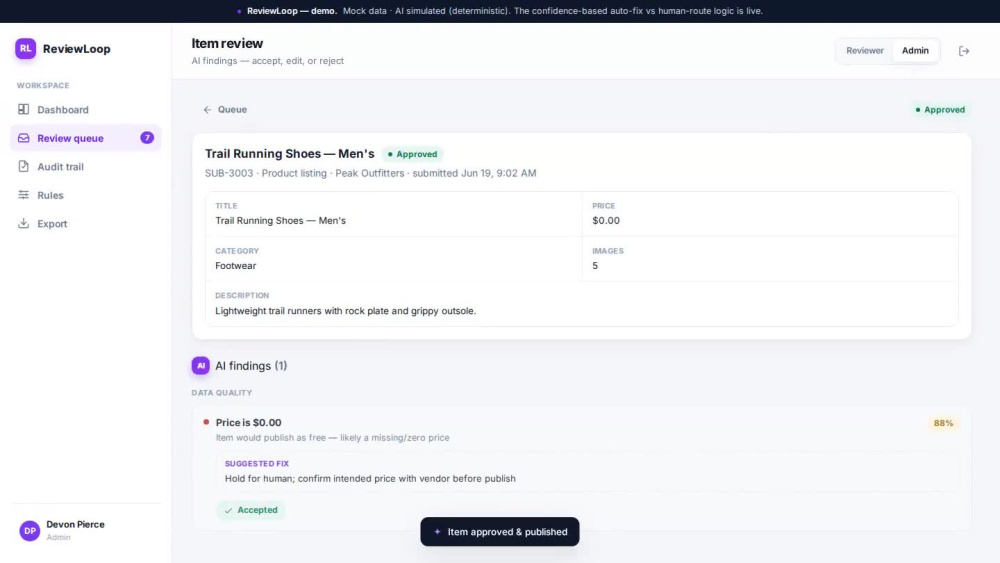Image resolution: width=1000 pixels, height=563 pixels.
Task: Select Review queue in the sidebar
Action: (x=85, y=138)
